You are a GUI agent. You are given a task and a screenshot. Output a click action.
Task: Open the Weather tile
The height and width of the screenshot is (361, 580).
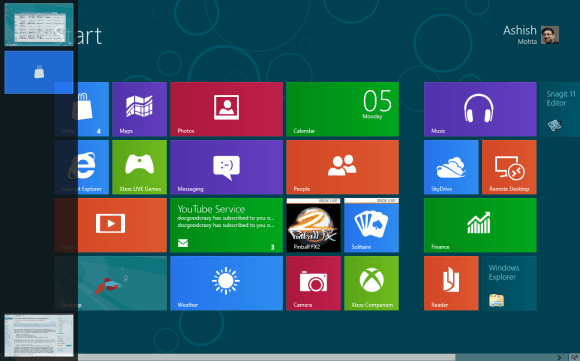[x=226, y=283]
